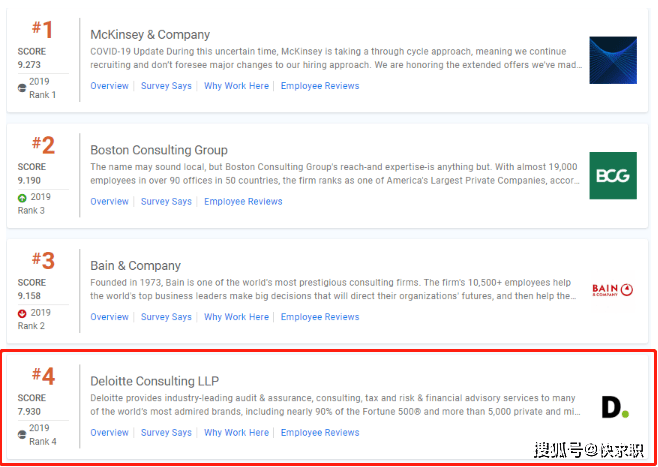Open Deloitte Survey Says link

[166, 433]
